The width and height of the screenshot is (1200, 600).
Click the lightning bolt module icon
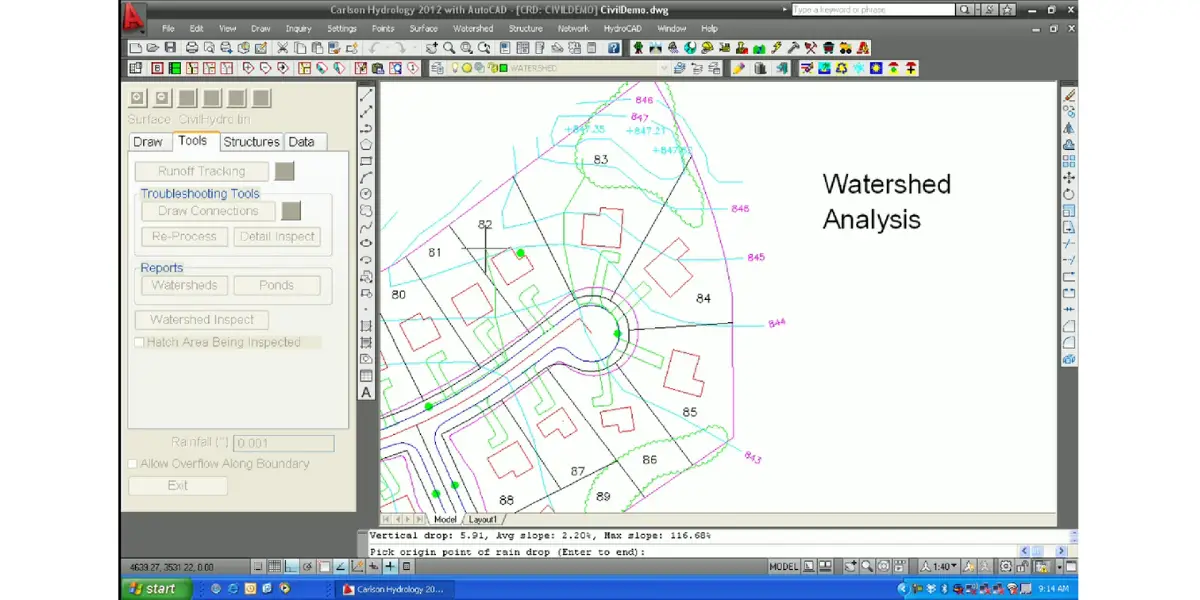coord(777,48)
